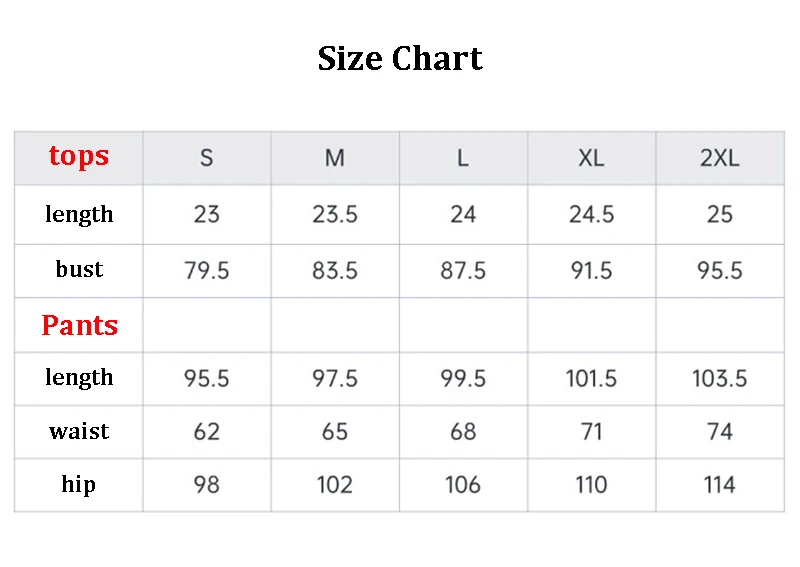Viewport: 800px width, 567px height.
Task: Click the S size column header
Action: tap(207, 158)
